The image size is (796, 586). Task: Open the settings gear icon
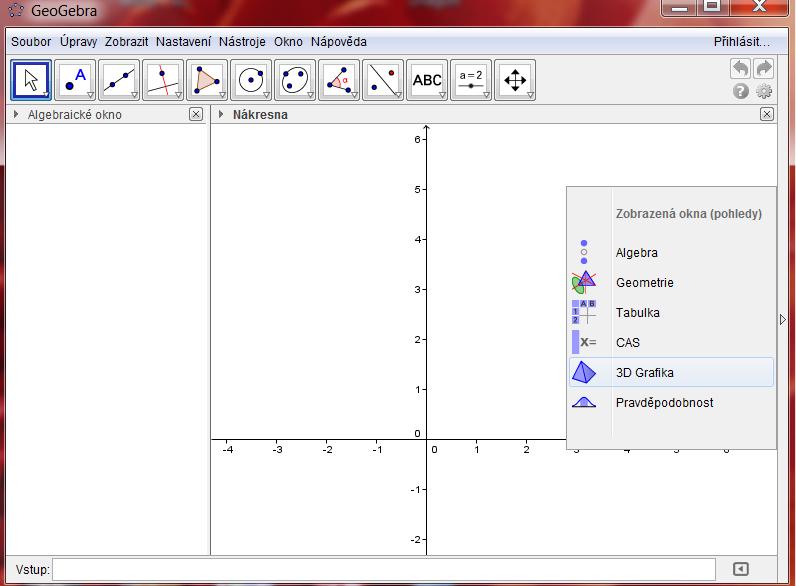tap(764, 91)
